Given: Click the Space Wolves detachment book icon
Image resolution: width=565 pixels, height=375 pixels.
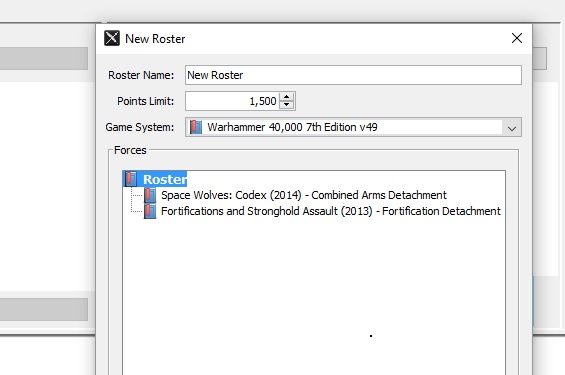Looking at the screenshot, I should coord(150,195).
